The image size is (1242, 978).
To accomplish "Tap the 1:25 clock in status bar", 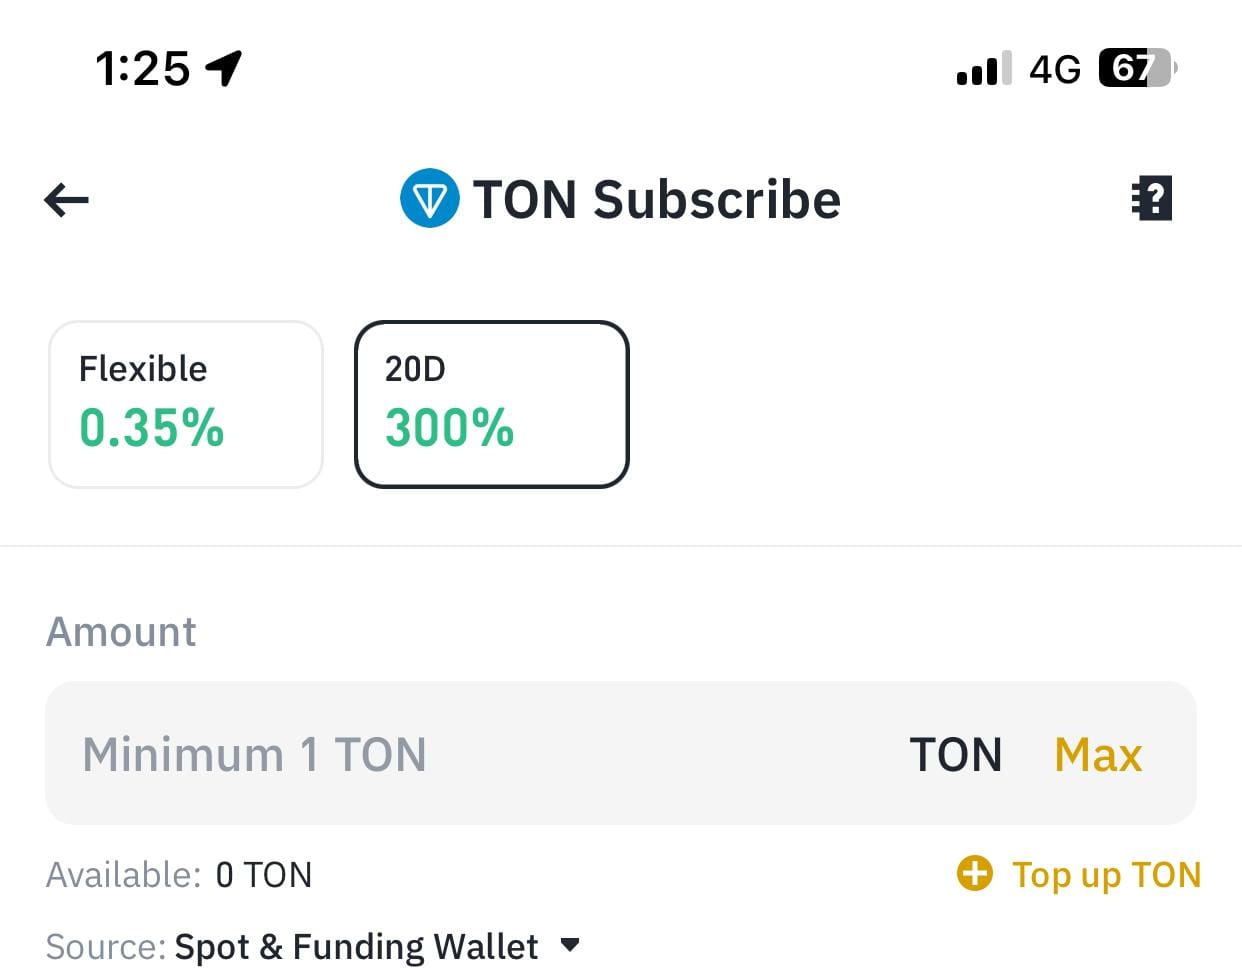I will [142, 68].
